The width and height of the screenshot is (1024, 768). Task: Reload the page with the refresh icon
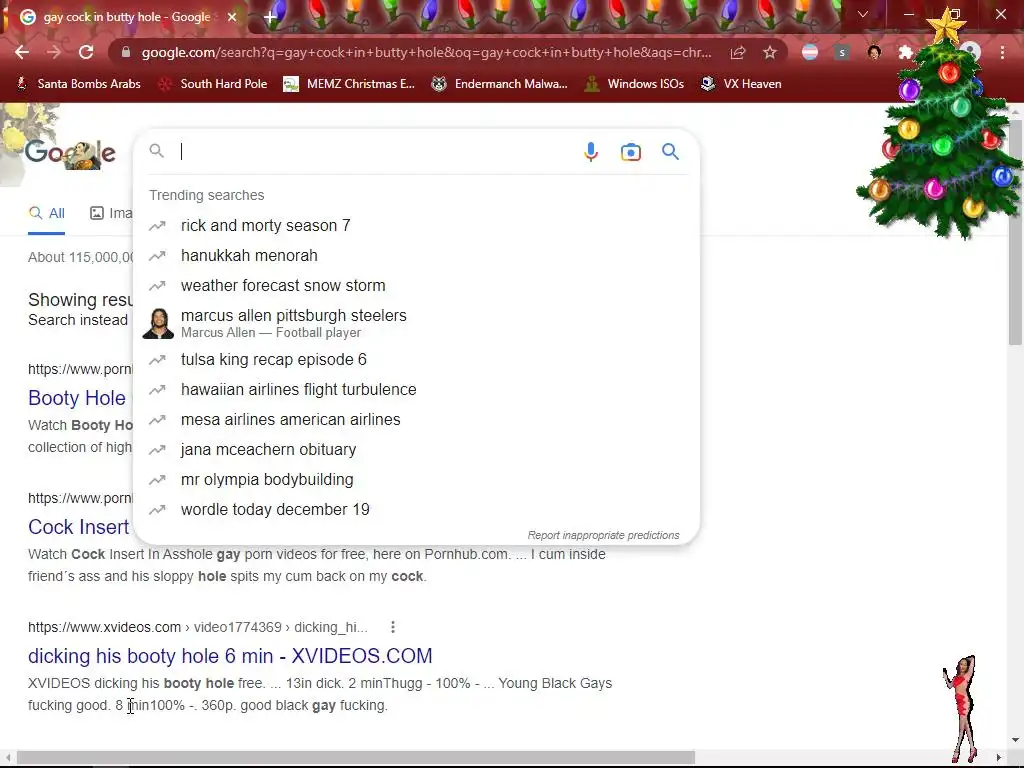pos(86,52)
